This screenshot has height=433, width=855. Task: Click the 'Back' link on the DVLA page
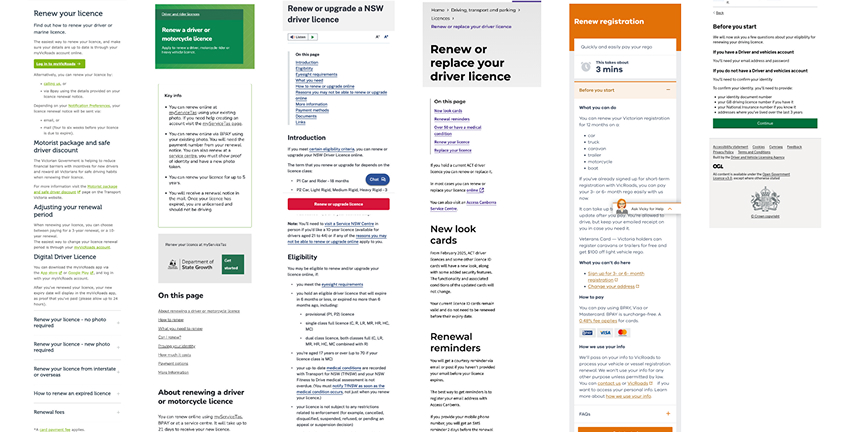[719, 13]
